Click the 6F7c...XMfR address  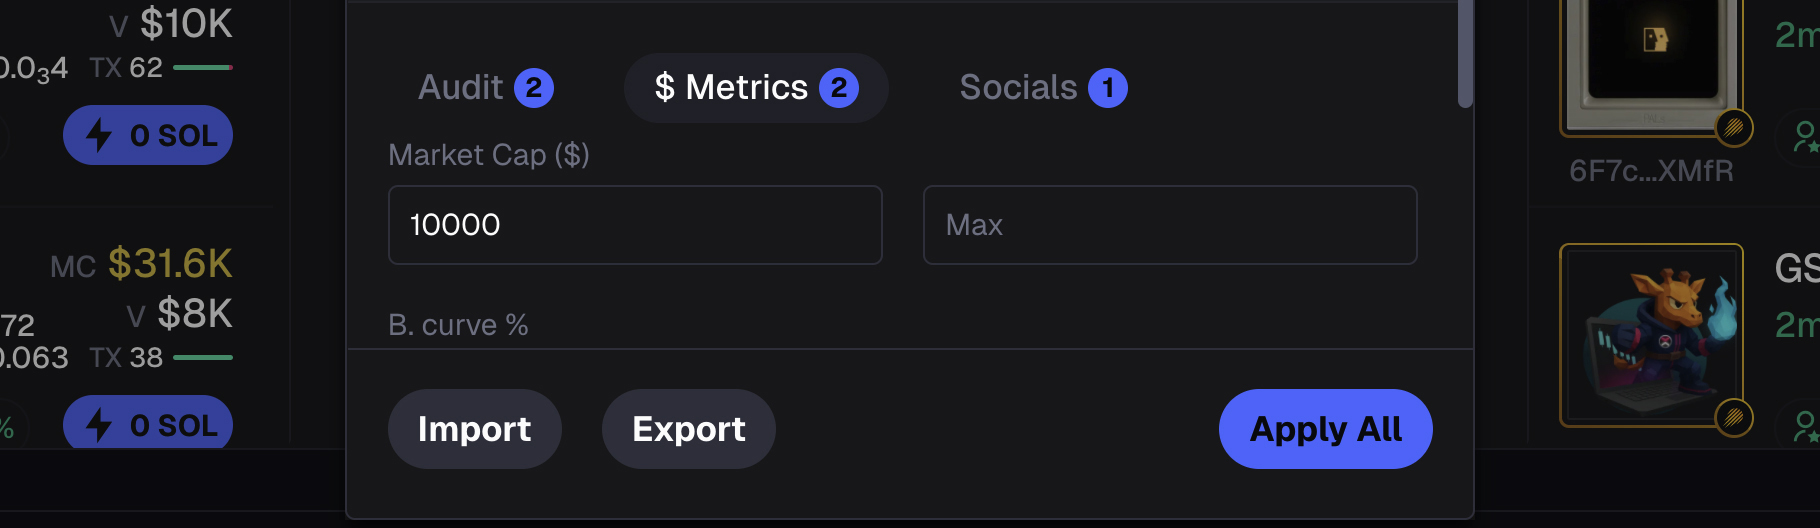[x=1651, y=171]
